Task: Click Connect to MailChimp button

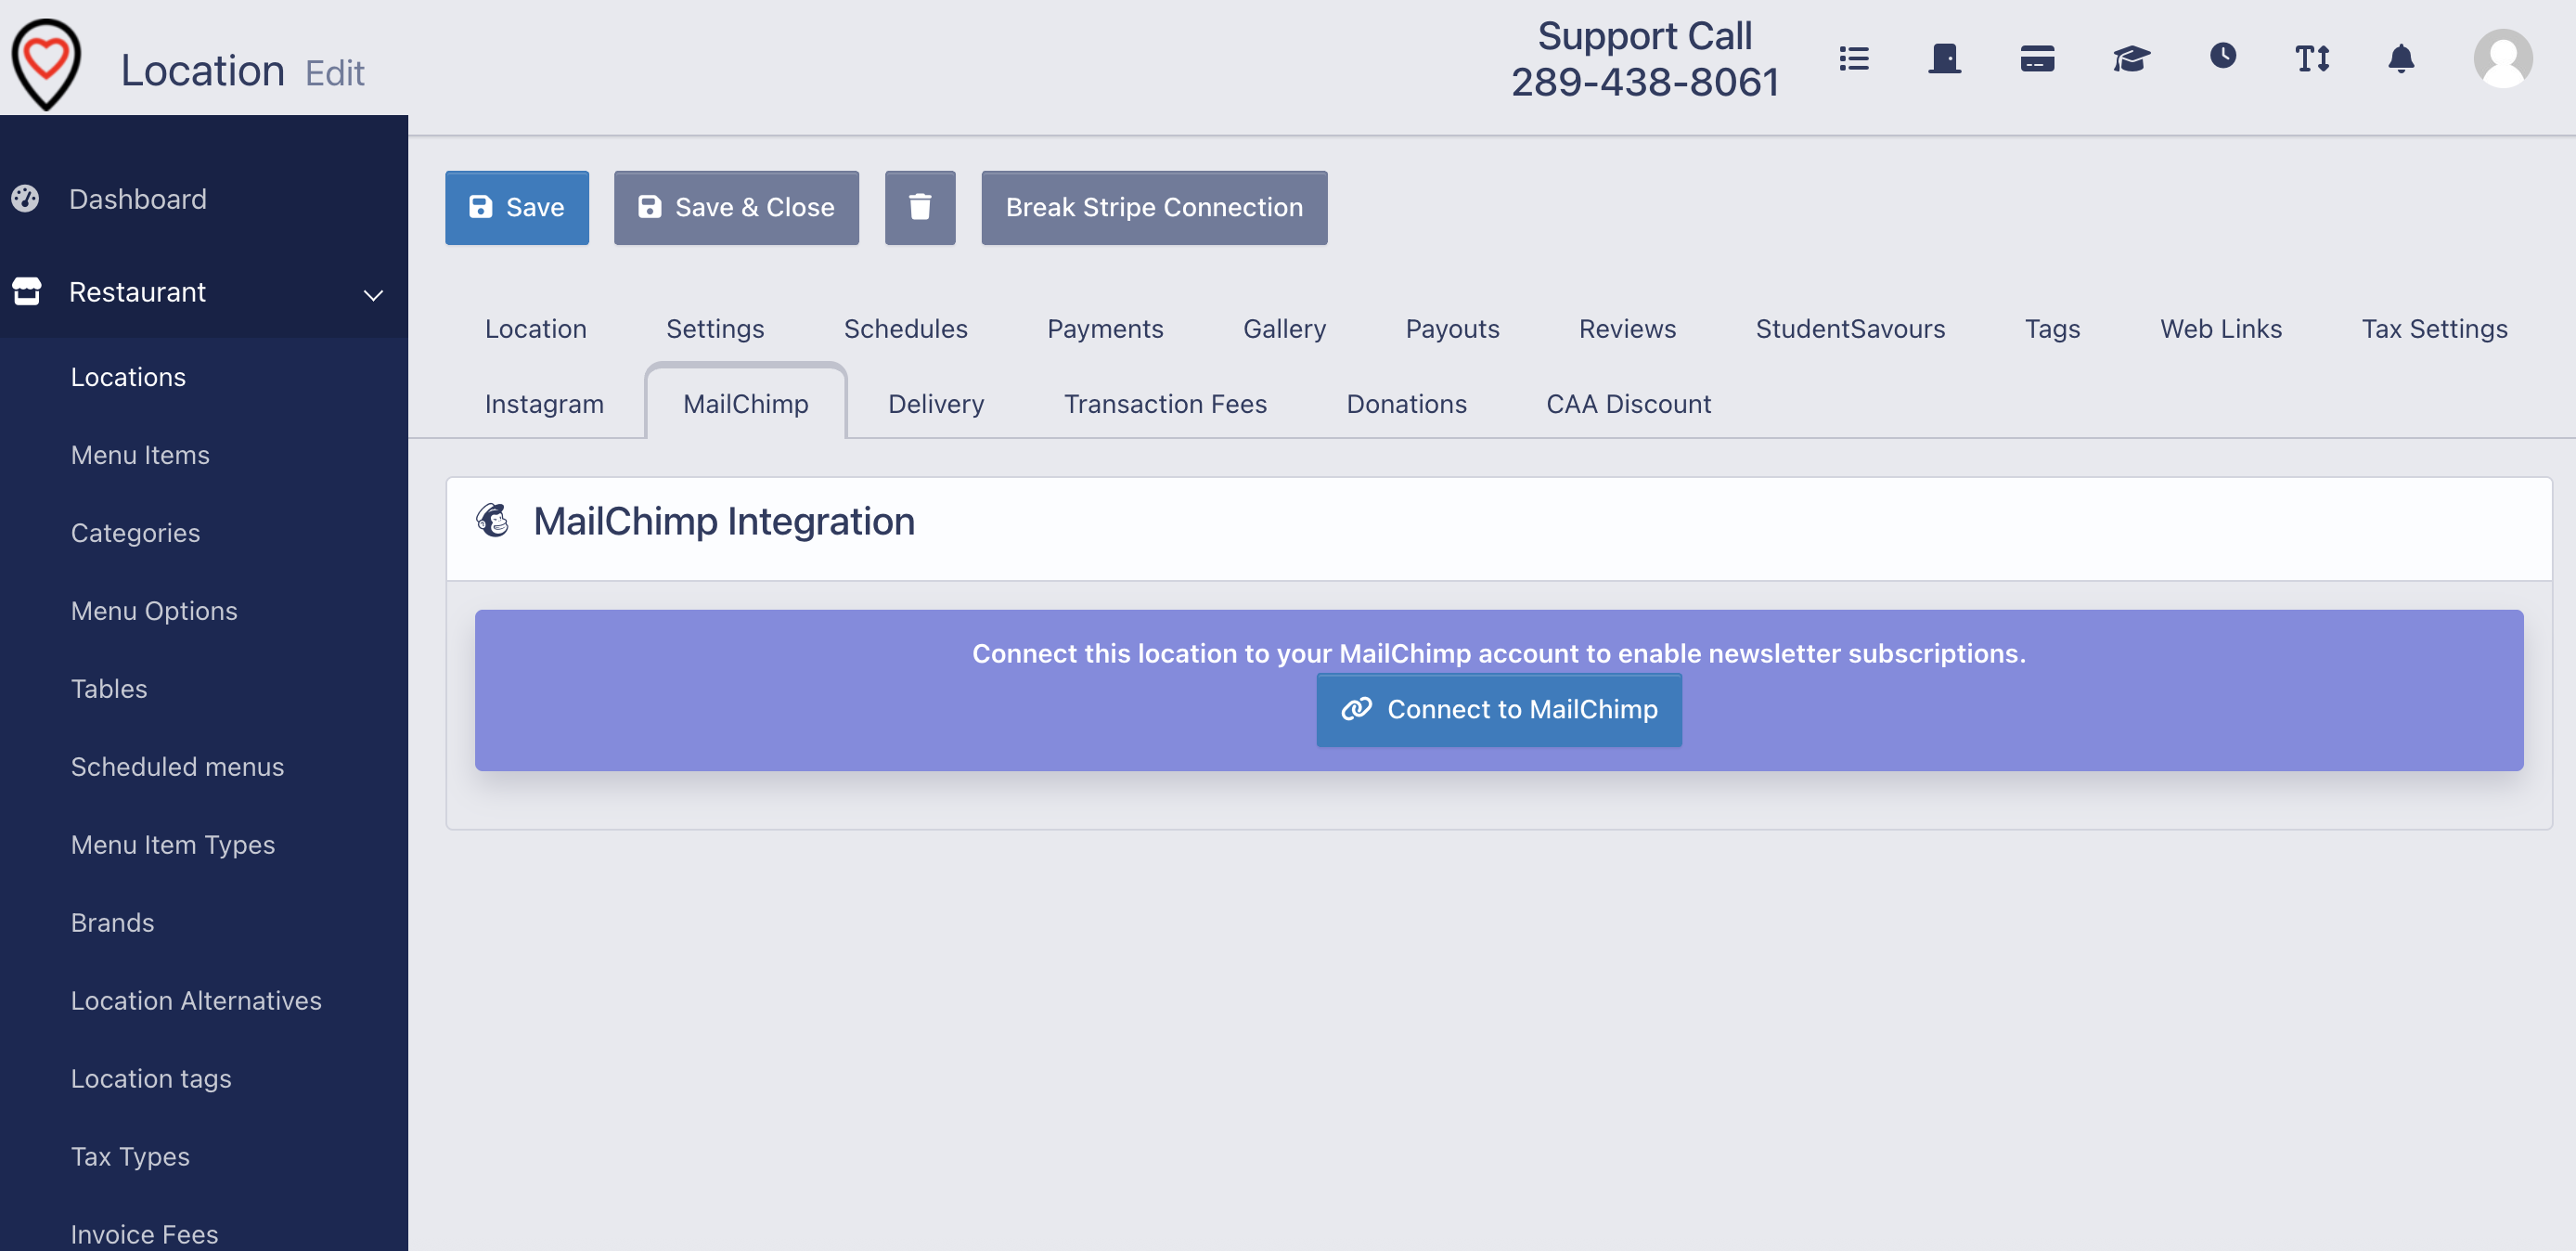Action: (1498, 709)
